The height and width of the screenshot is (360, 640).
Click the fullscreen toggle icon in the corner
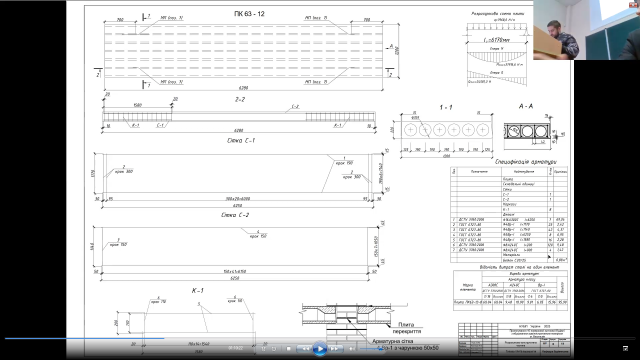coord(625,348)
